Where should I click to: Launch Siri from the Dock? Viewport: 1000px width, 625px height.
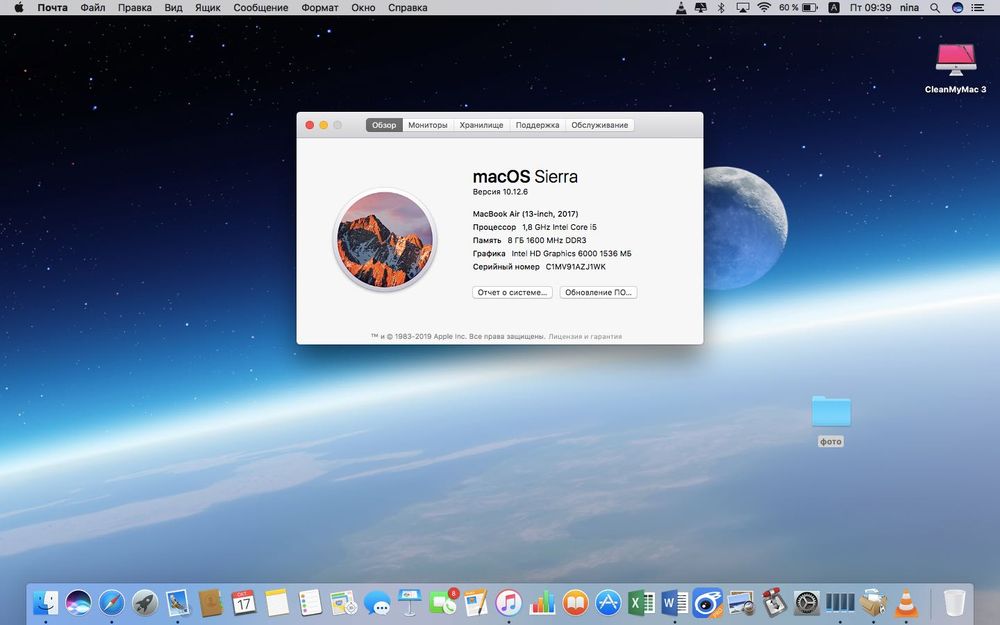pyautogui.click(x=78, y=602)
